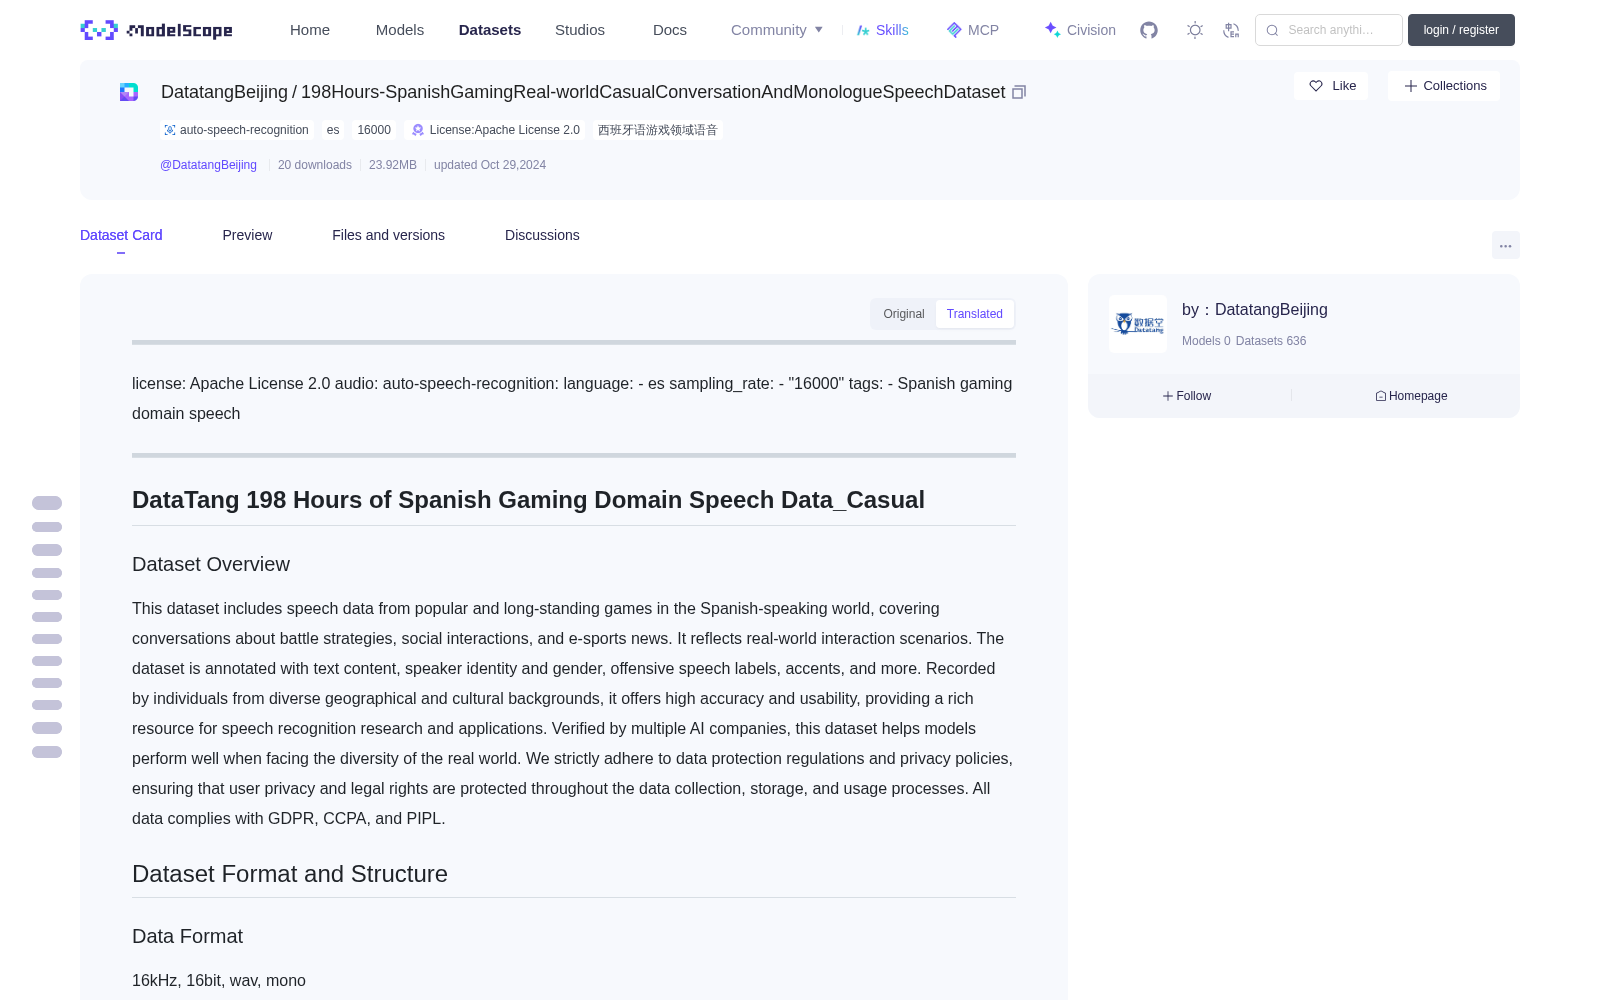1600x1000 pixels.
Task: Click the '23.92MB' size text
Action: point(393,165)
